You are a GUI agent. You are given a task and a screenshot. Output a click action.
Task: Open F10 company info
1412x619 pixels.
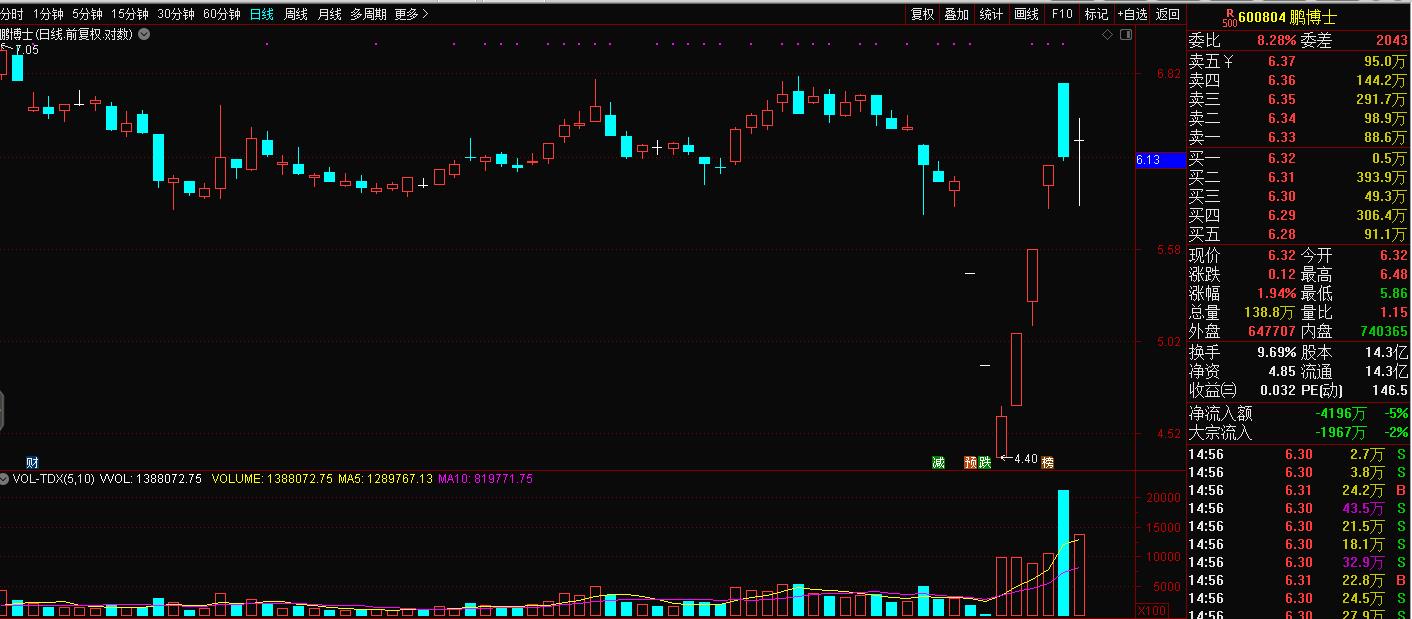click(x=1061, y=14)
